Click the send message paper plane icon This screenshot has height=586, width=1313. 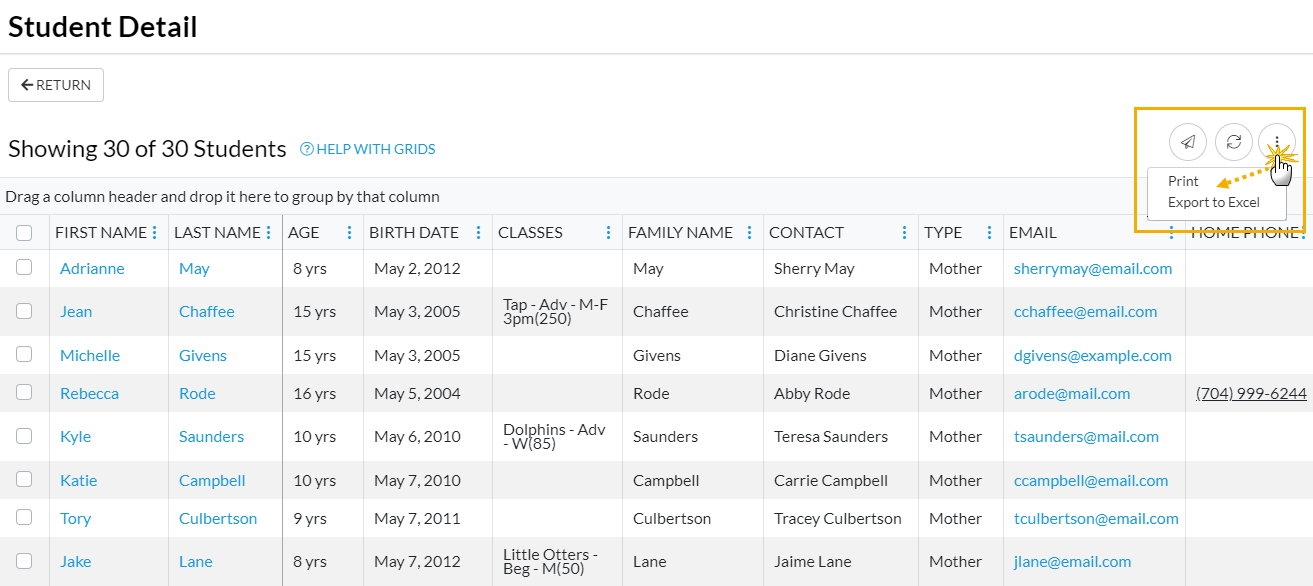[1187, 142]
